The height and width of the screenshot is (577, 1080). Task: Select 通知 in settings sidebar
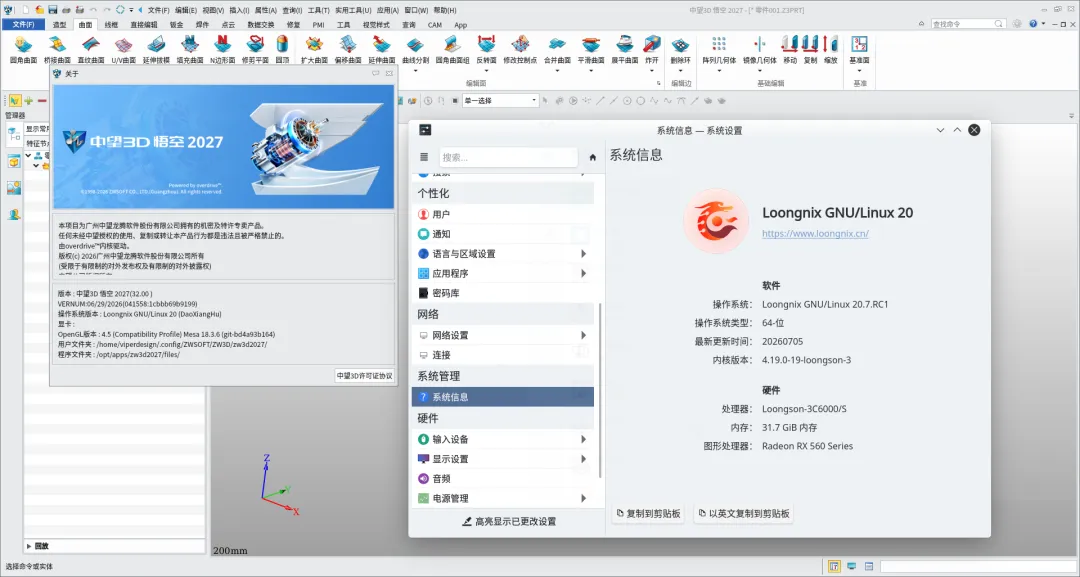pyautogui.click(x=503, y=234)
